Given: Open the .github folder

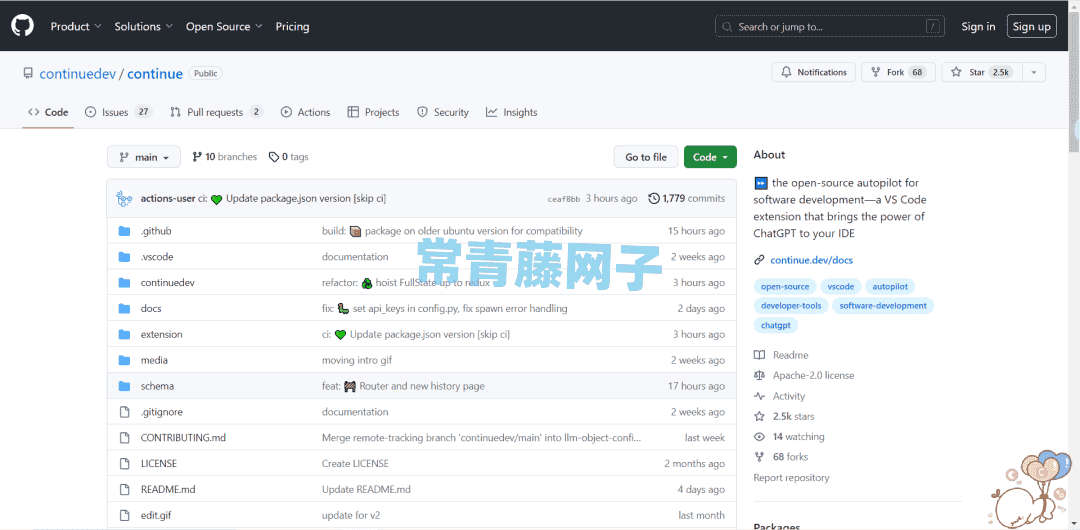Looking at the screenshot, I should pos(156,231).
